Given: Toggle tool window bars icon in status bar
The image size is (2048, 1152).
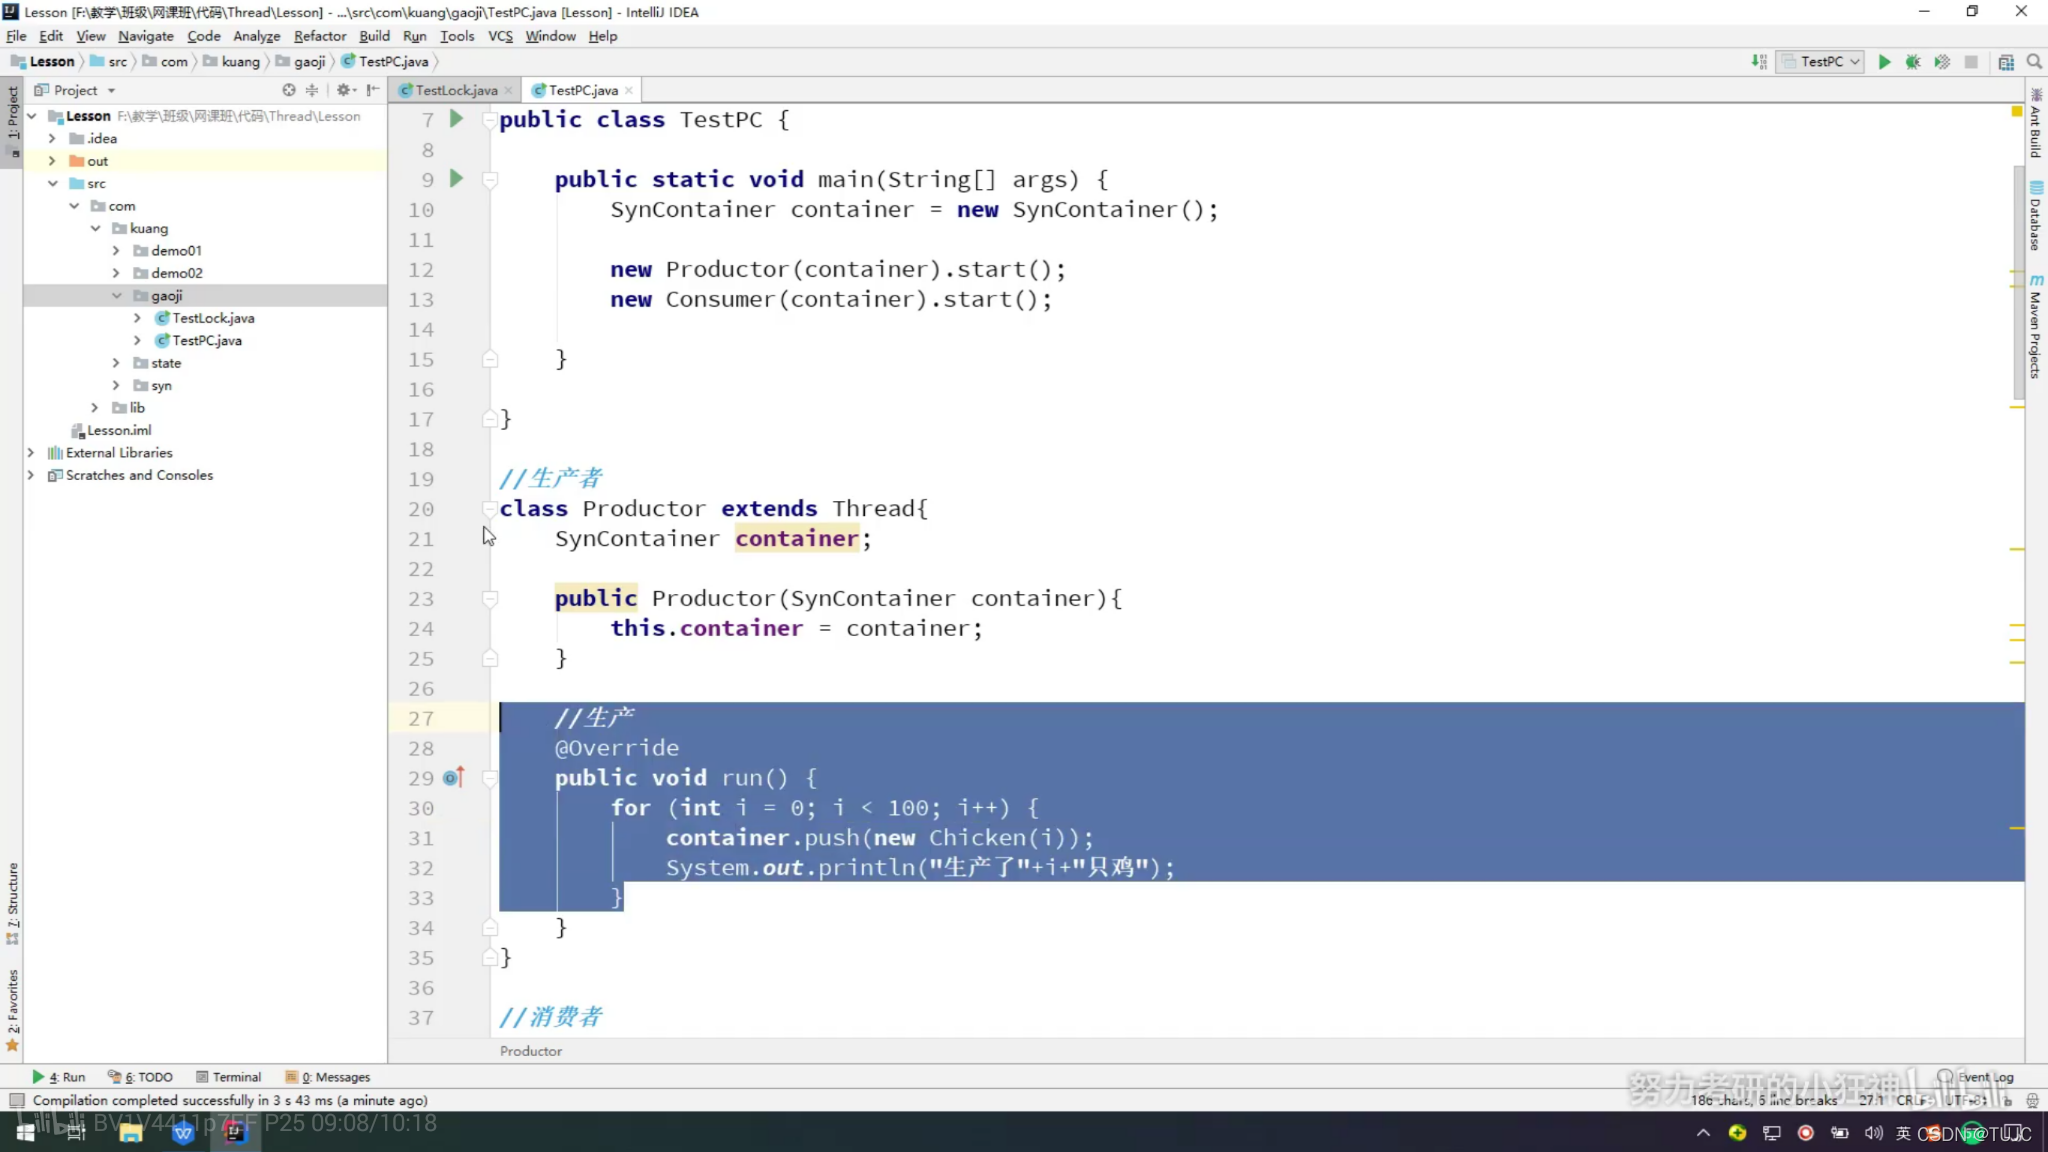Looking at the screenshot, I should [16, 1101].
